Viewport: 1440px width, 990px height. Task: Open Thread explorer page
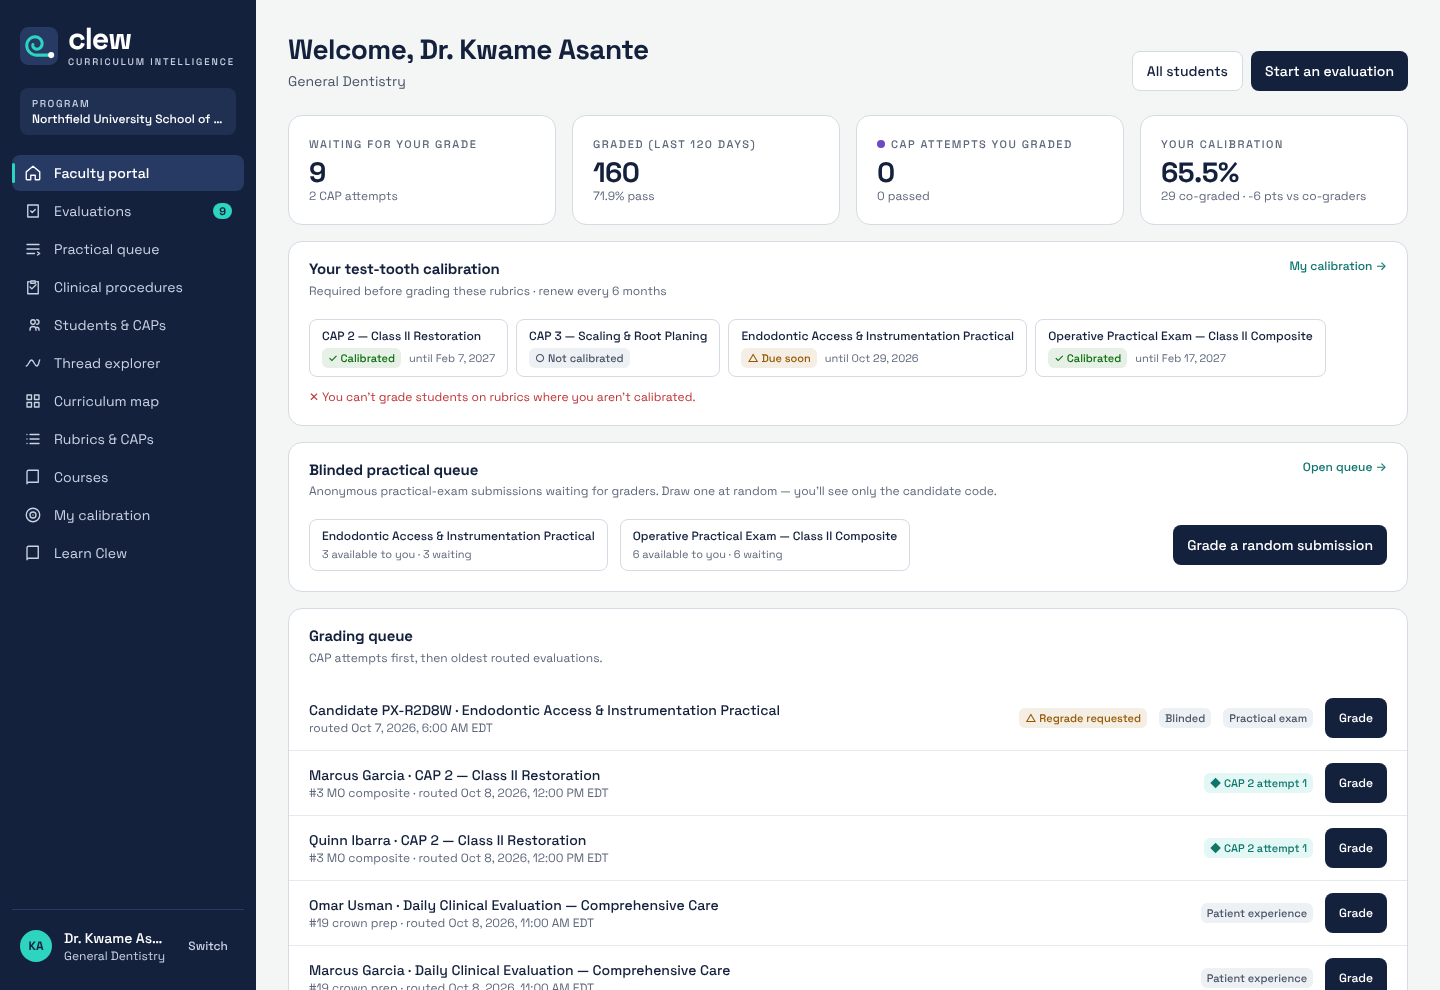(x=128, y=363)
